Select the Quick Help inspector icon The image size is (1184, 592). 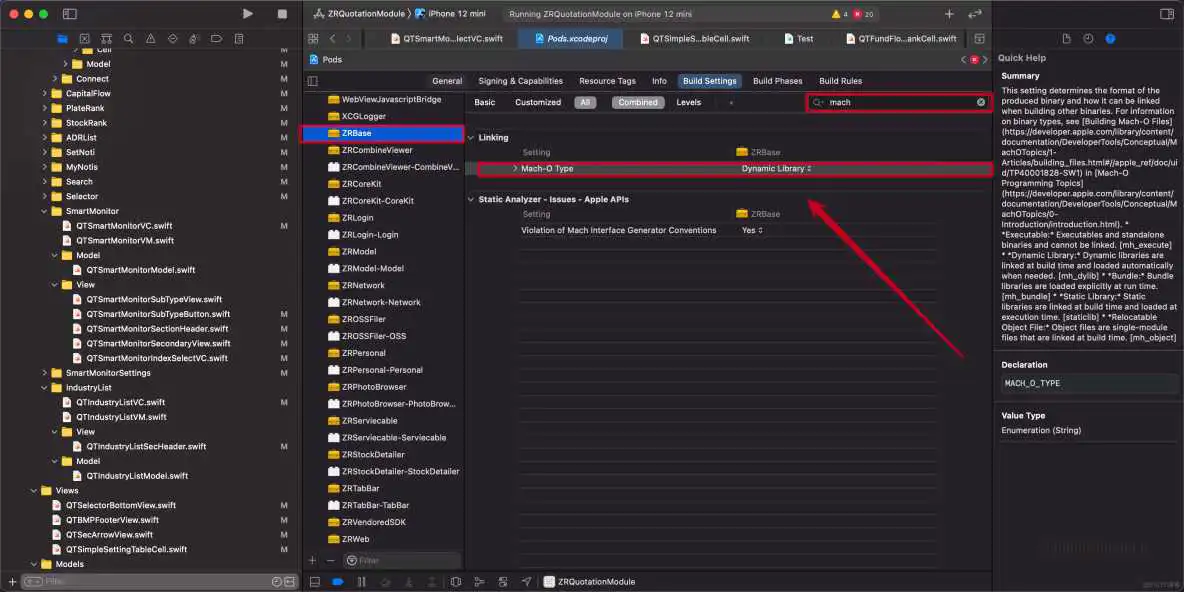(1110, 39)
